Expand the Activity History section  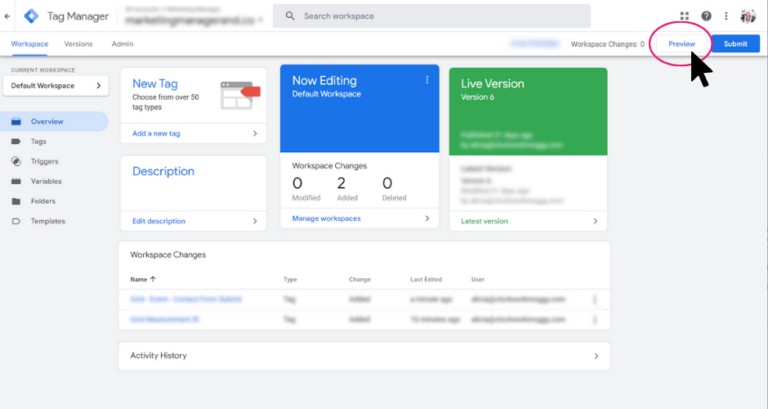point(363,355)
